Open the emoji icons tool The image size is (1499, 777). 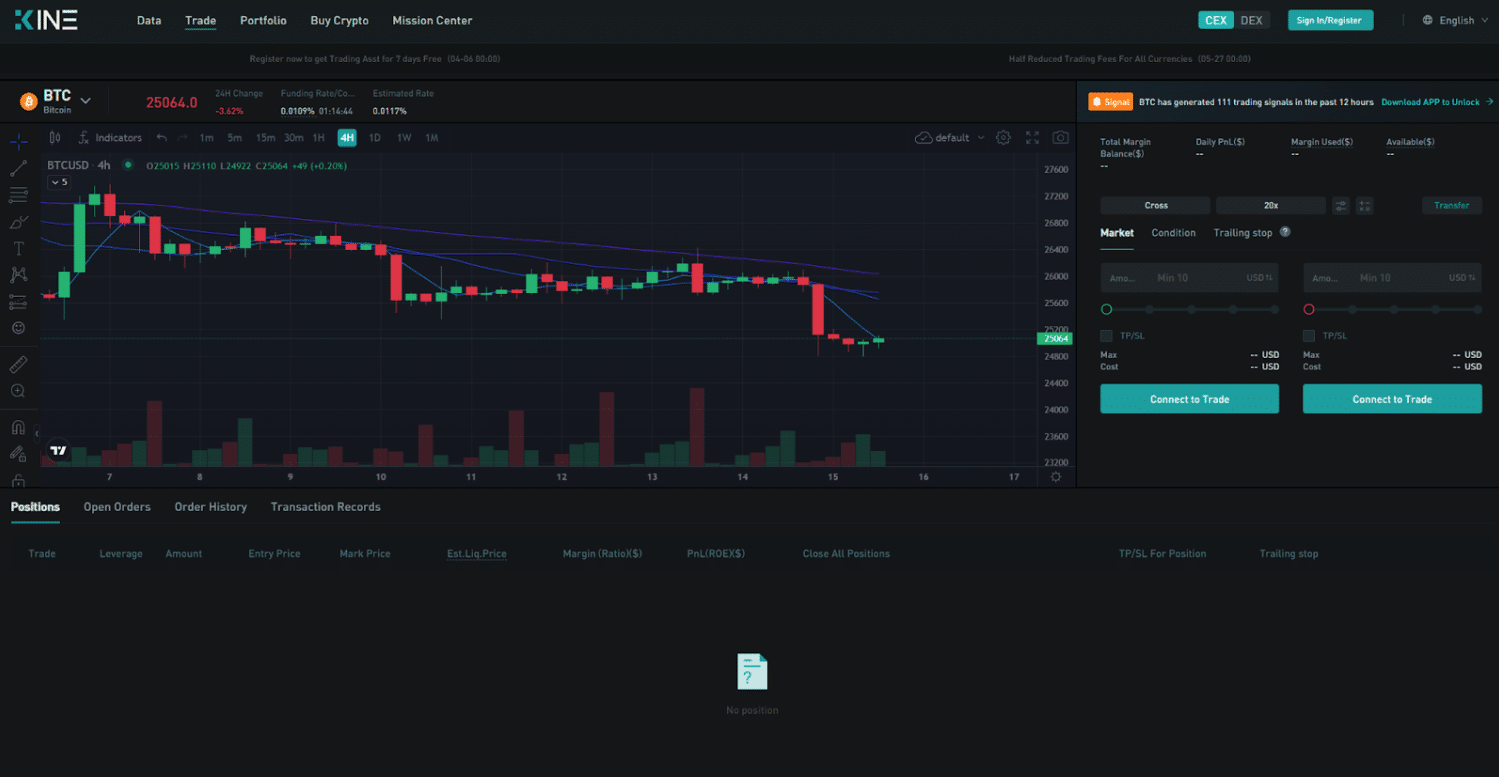click(18, 327)
